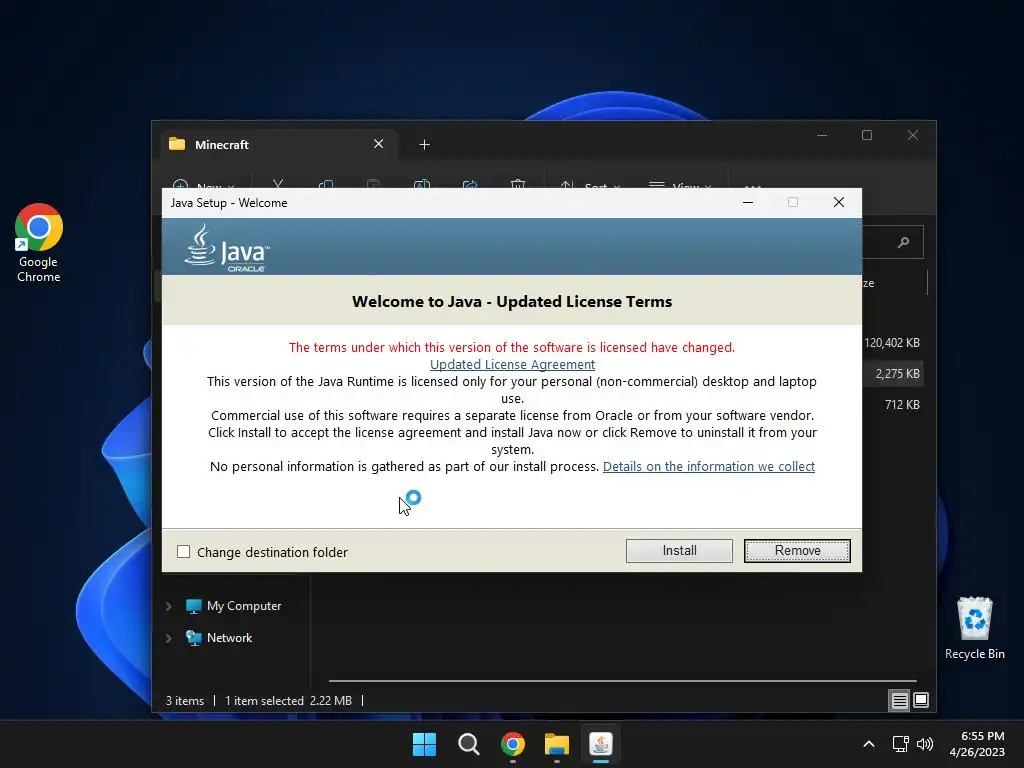Open the Updated License Agreement link
Image resolution: width=1024 pixels, height=768 pixels.
pos(512,364)
